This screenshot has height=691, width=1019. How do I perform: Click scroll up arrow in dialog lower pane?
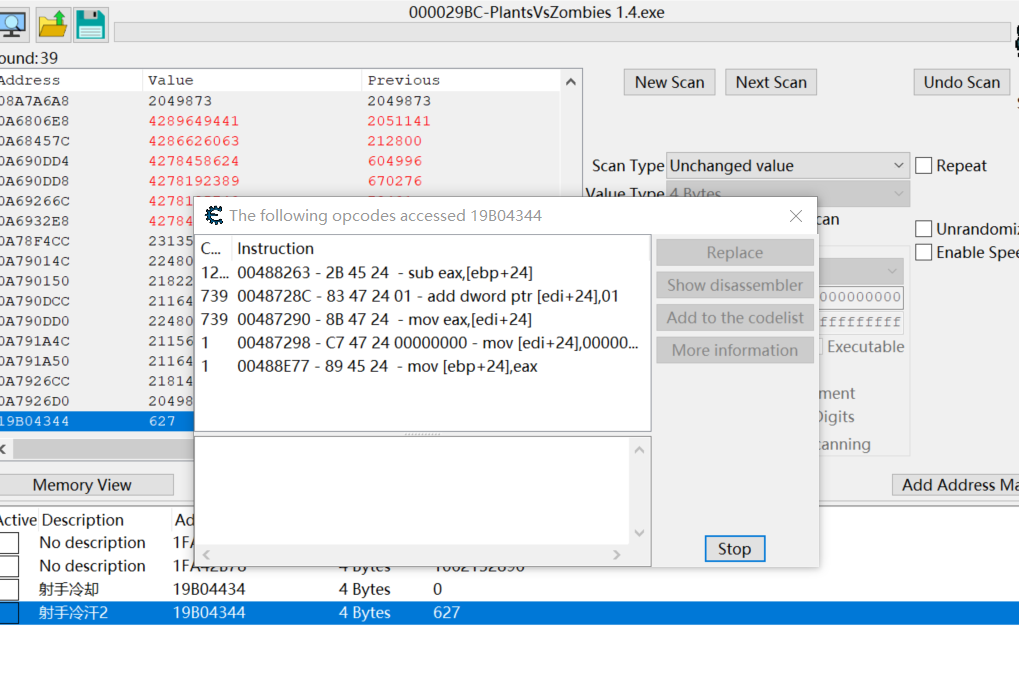click(x=639, y=450)
